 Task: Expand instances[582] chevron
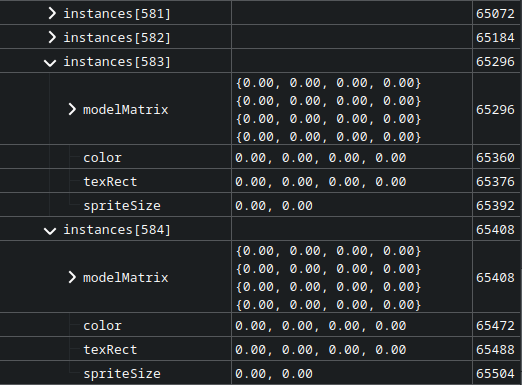pos(52,37)
